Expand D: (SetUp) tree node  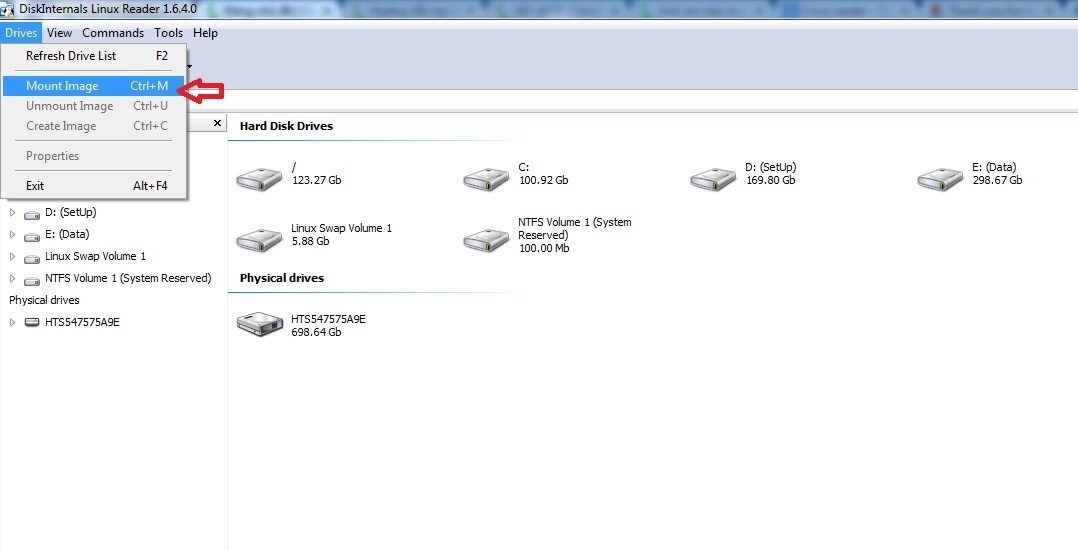pos(12,212)
